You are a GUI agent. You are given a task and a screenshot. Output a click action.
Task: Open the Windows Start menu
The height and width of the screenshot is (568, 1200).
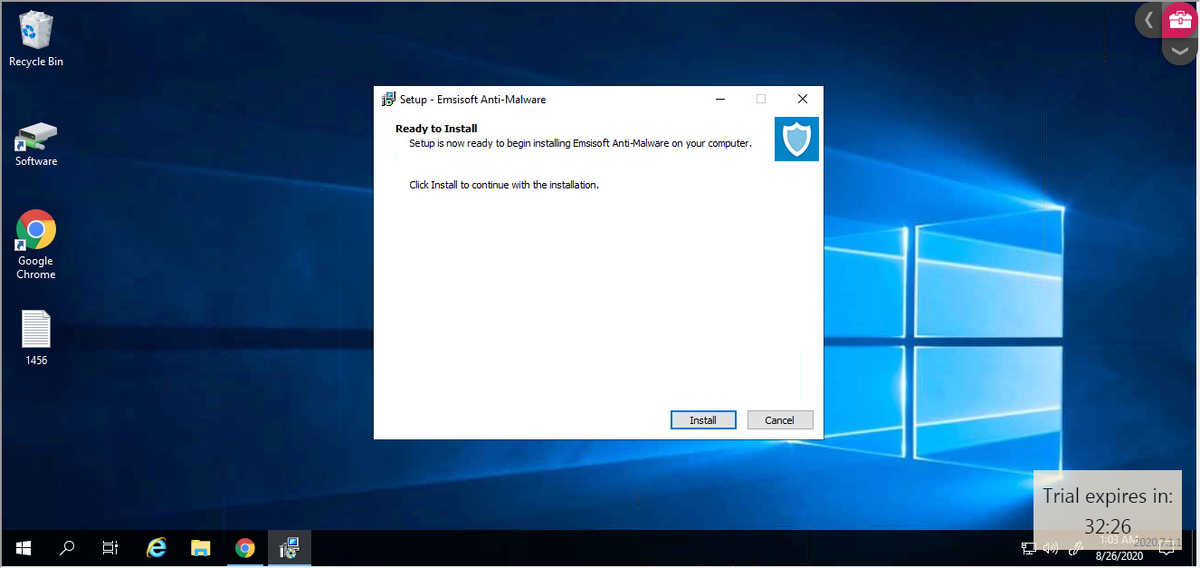point(23,548)
